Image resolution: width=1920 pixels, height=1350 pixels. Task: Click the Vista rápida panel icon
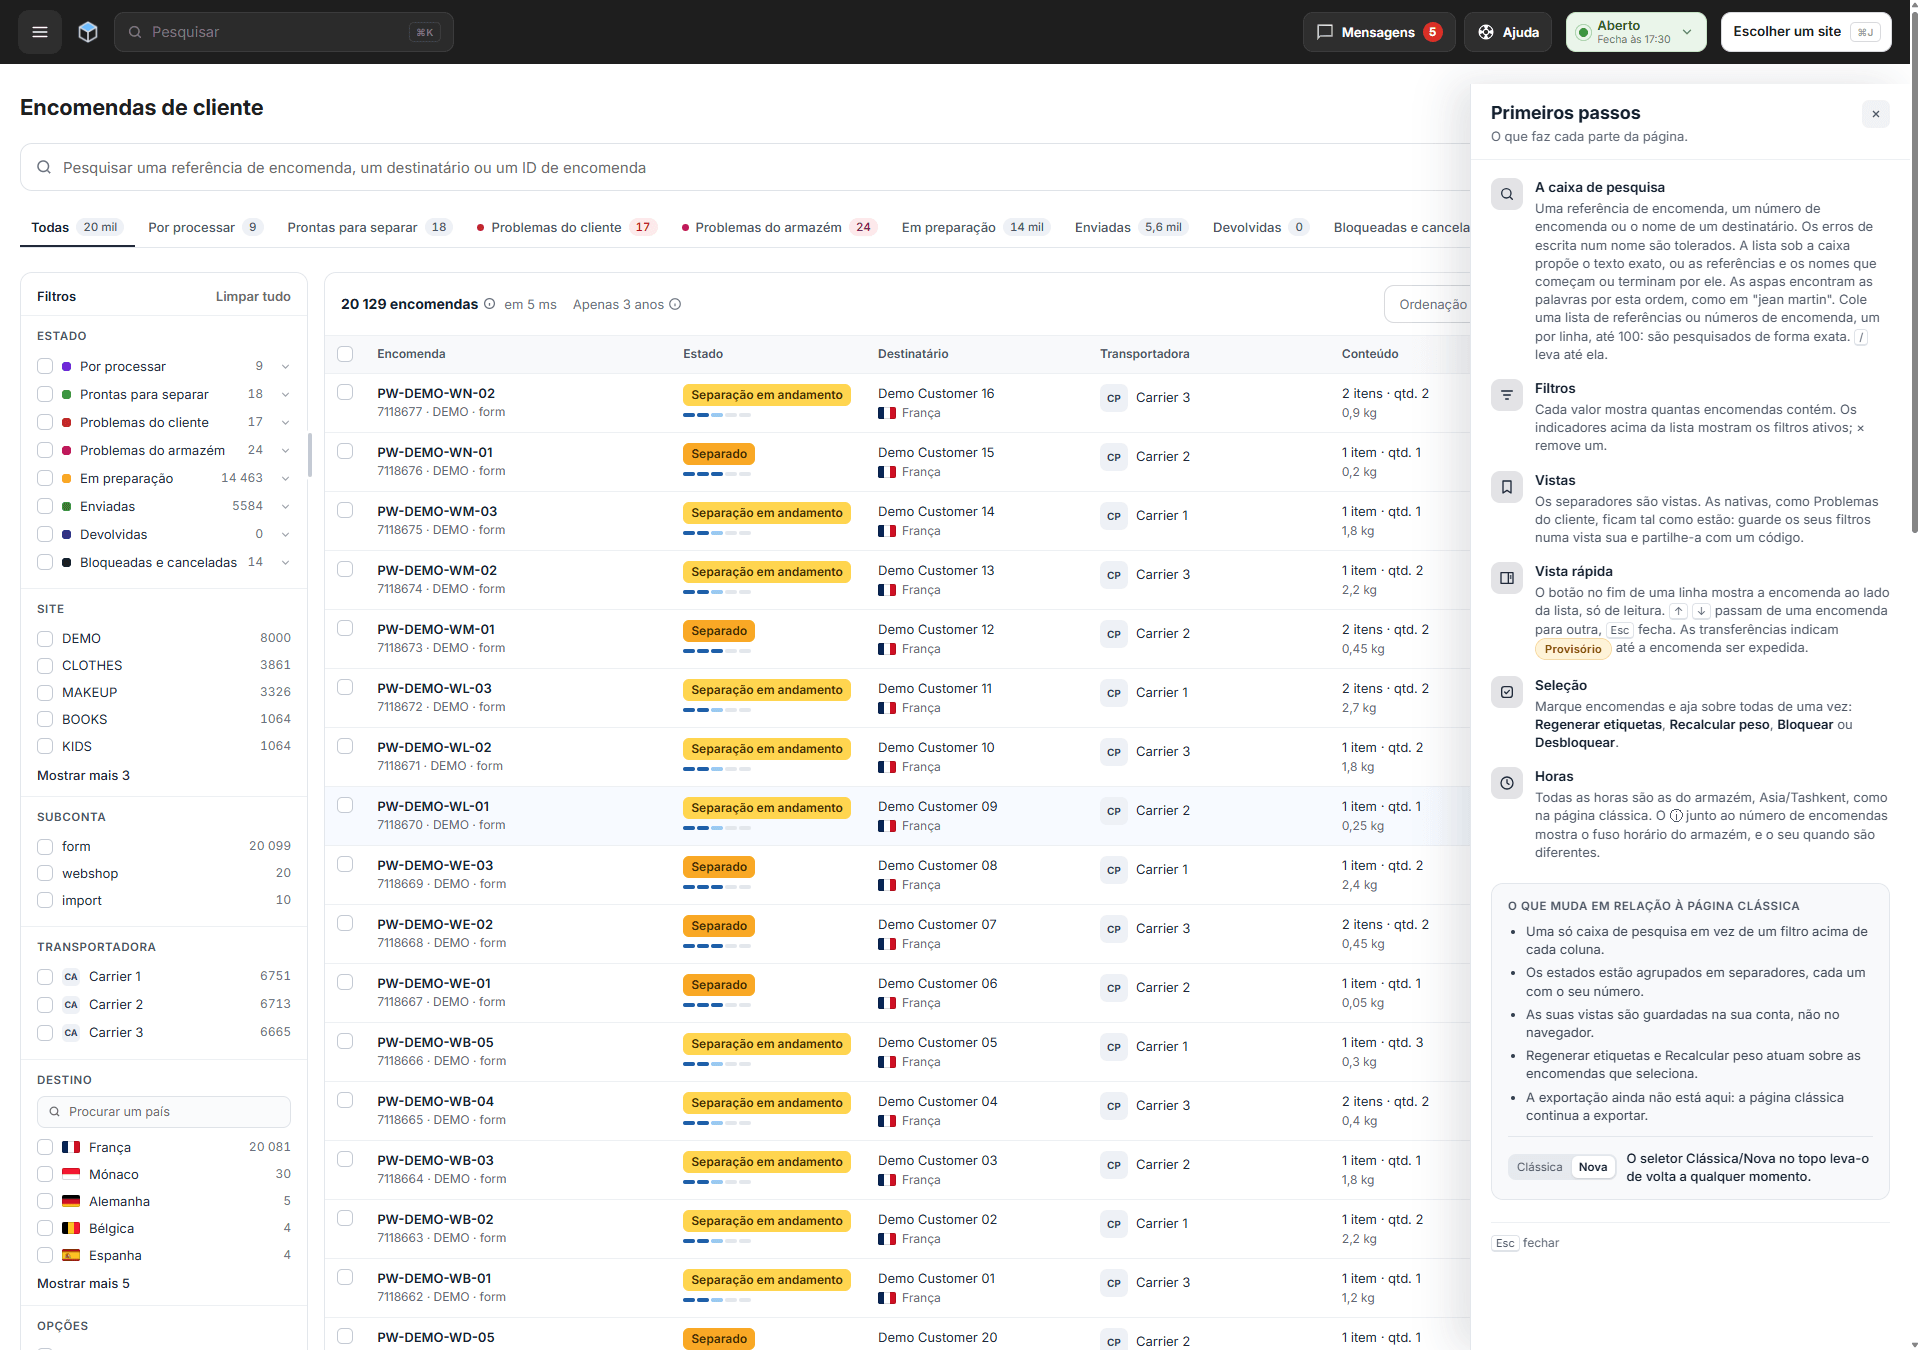[1506, 578]
